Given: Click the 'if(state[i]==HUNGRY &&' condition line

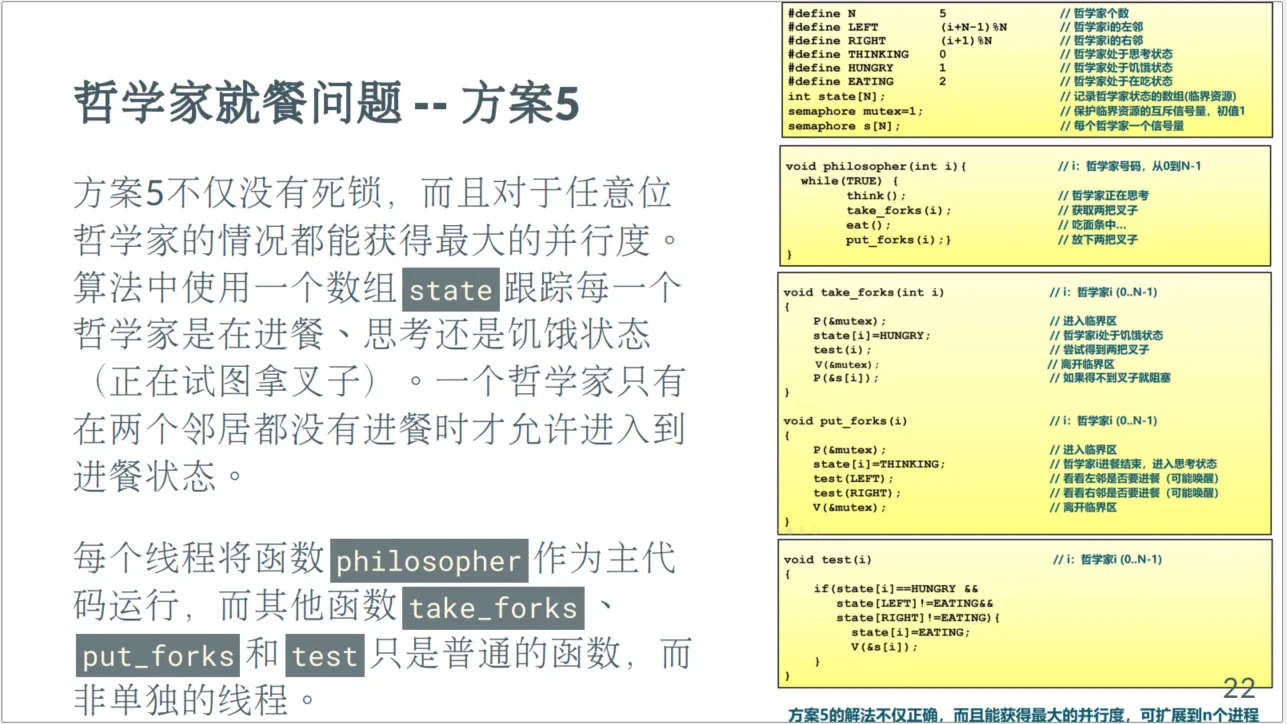Looking at the screenshot, I should (x=896, y=589).
